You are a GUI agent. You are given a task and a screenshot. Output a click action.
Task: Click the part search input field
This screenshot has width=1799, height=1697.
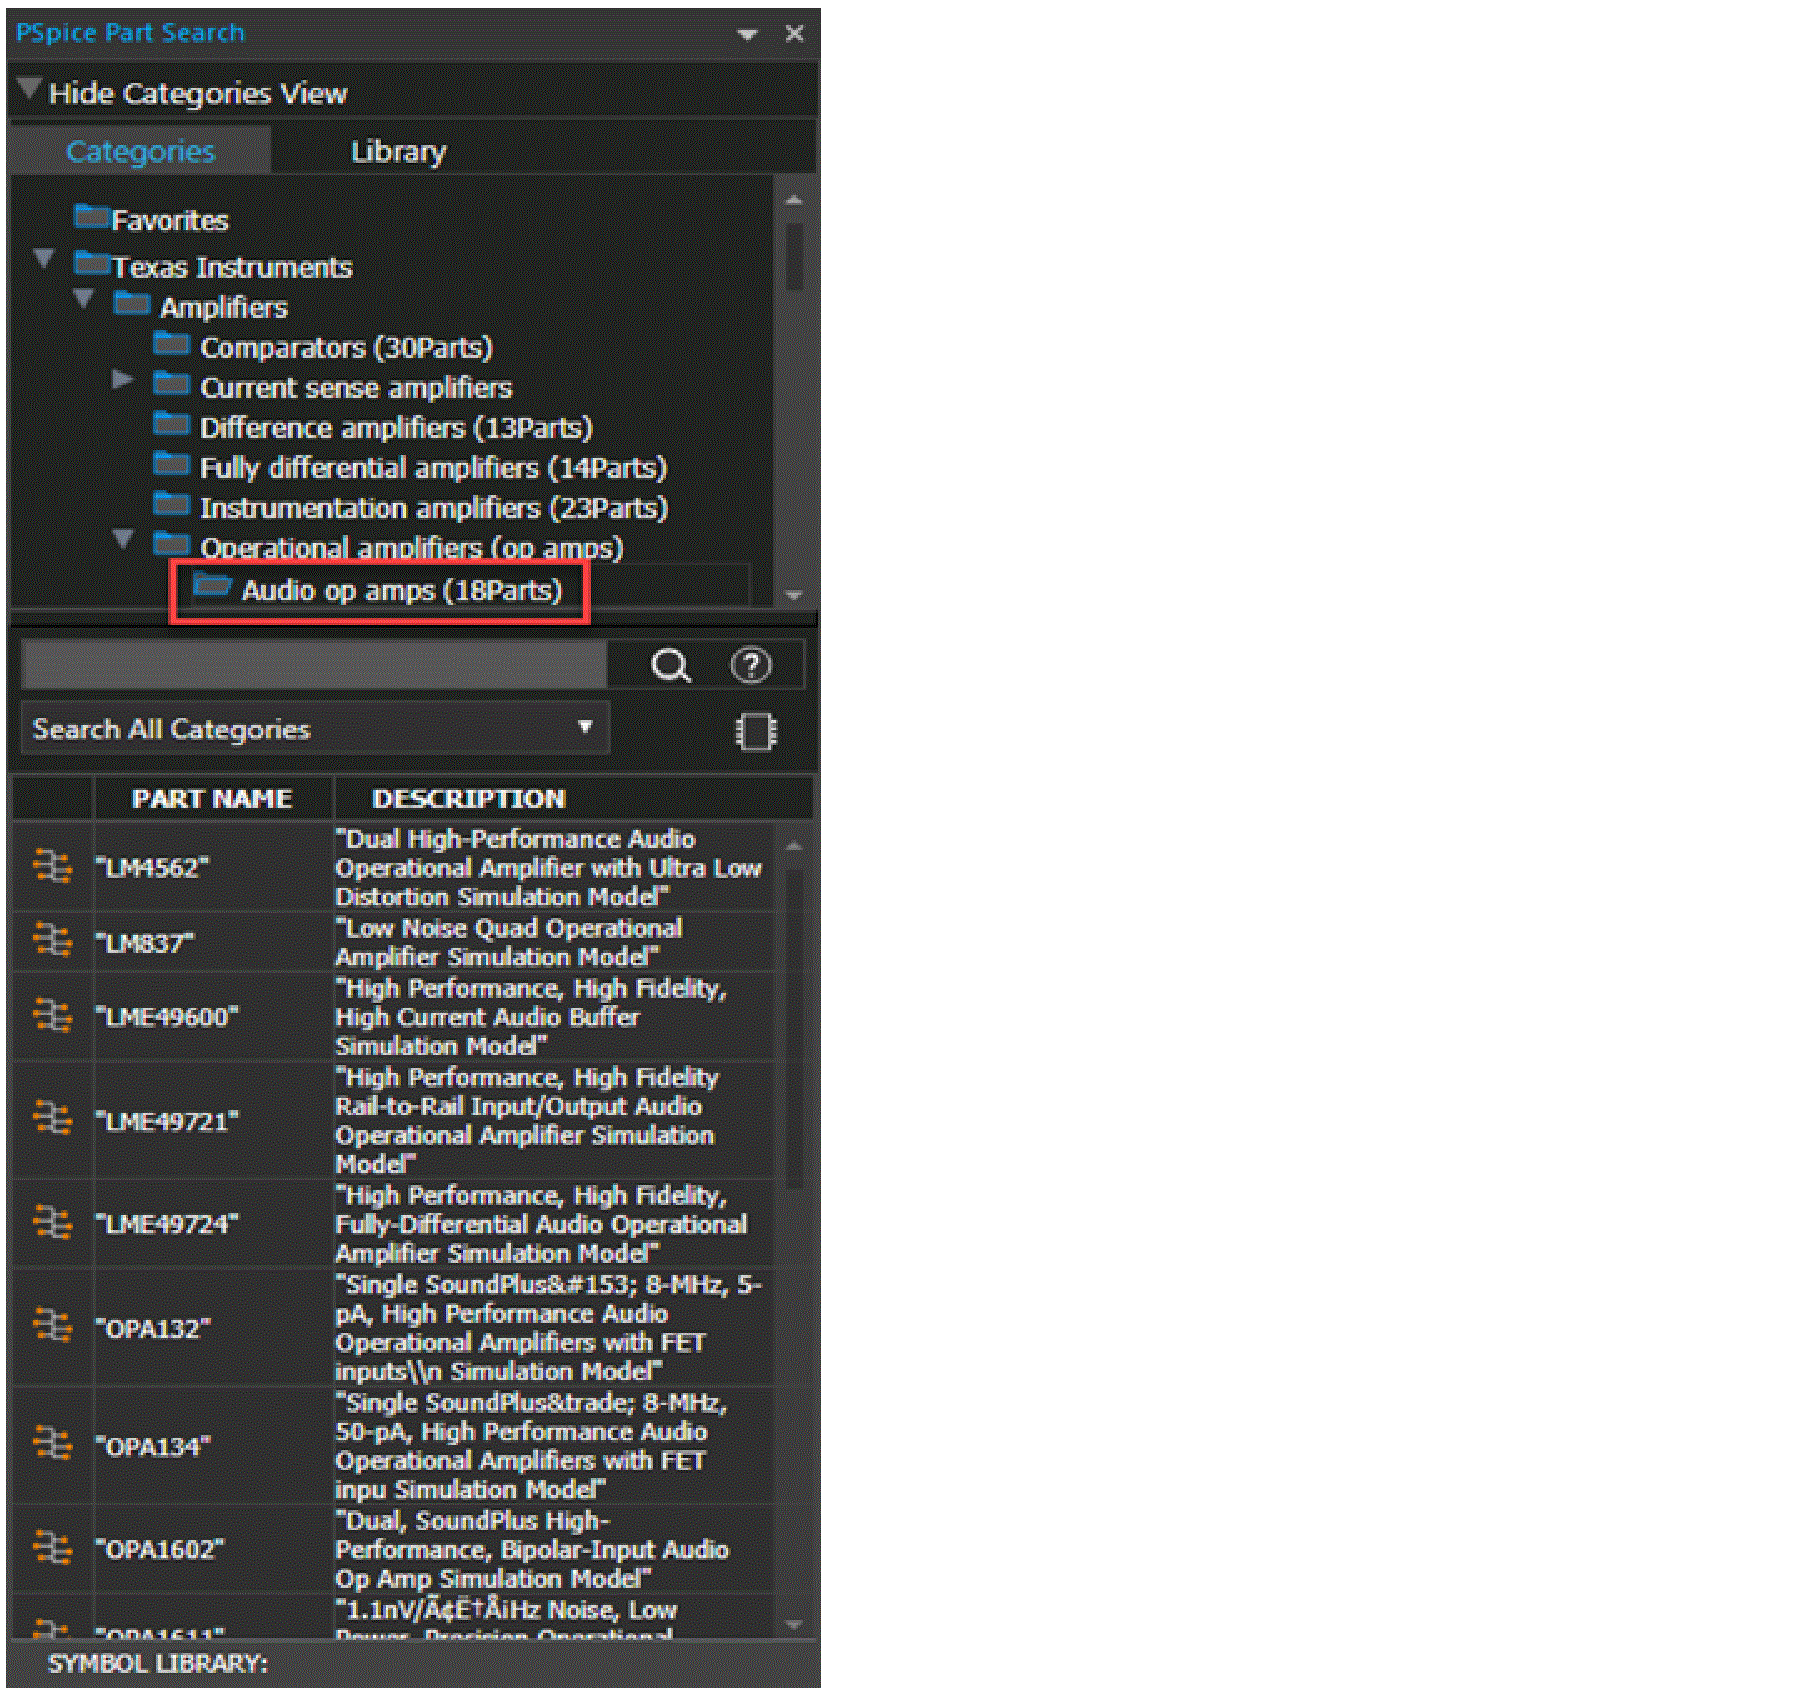(x=314, y=665)
